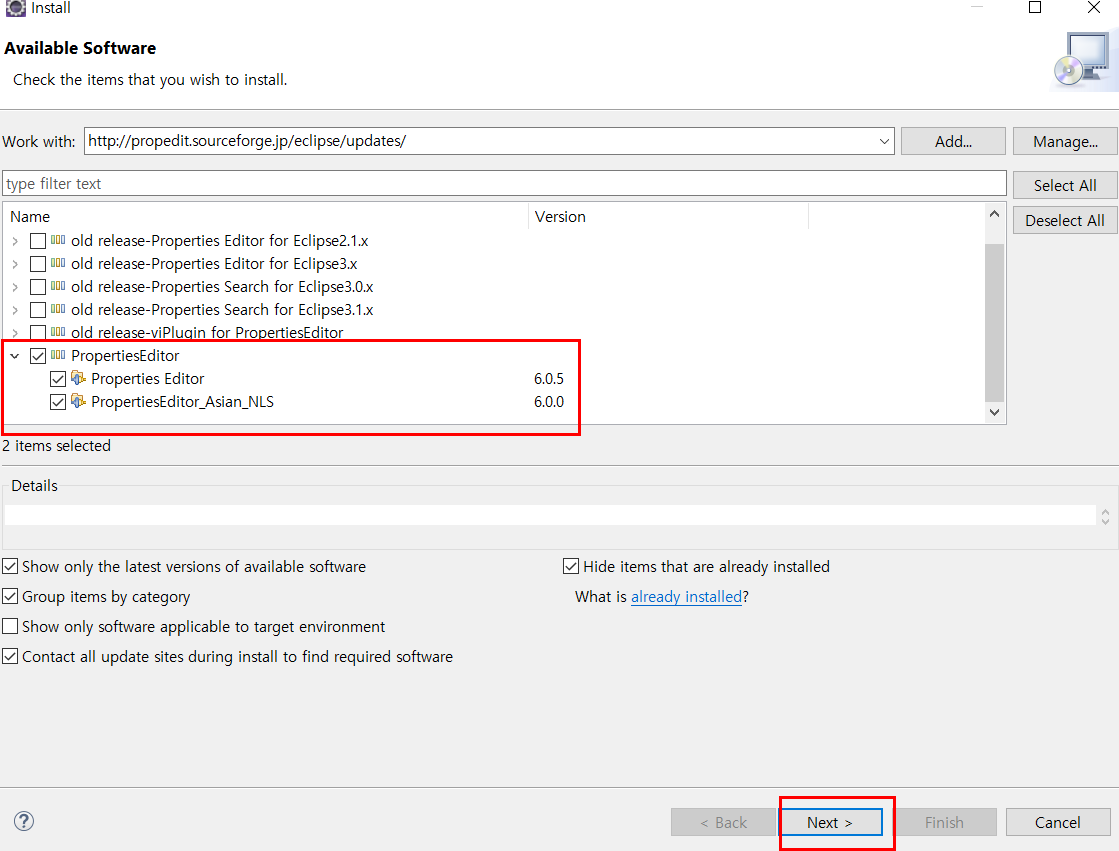Click the software list scrollbar thumb
Screen dimensions: 1119x851
(994, 323)
